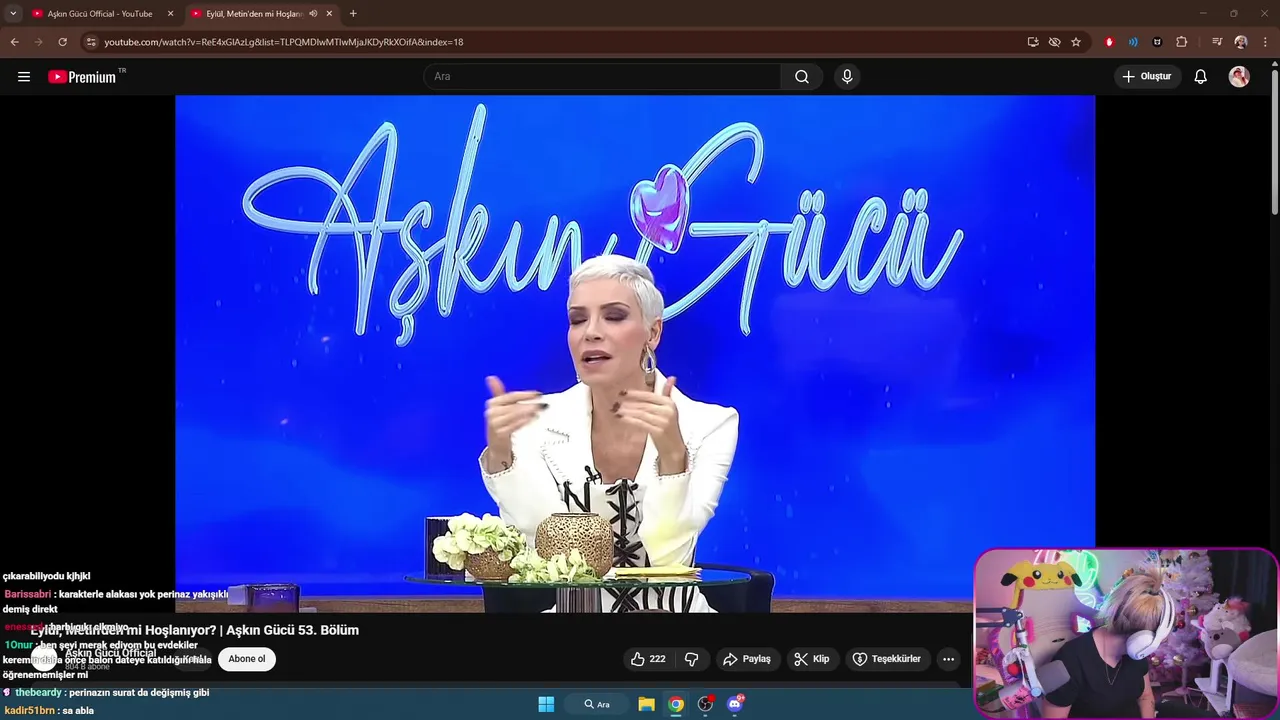Open Chrome media controls icon
1280x720 pixels.
point(1217,42)
